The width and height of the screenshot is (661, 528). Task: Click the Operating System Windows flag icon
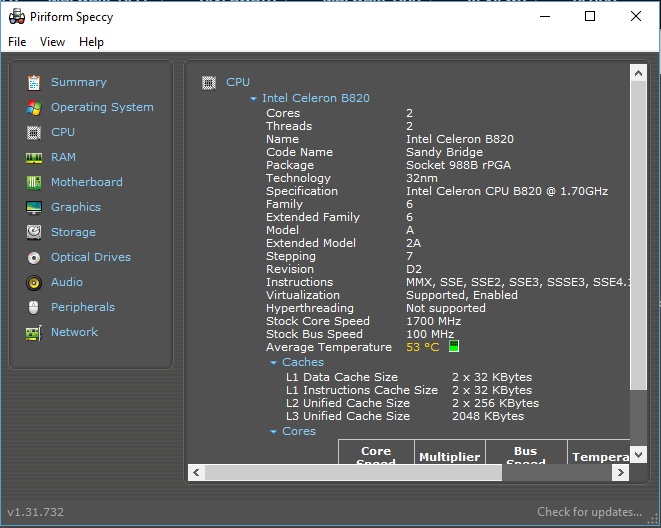click(34, 108)
